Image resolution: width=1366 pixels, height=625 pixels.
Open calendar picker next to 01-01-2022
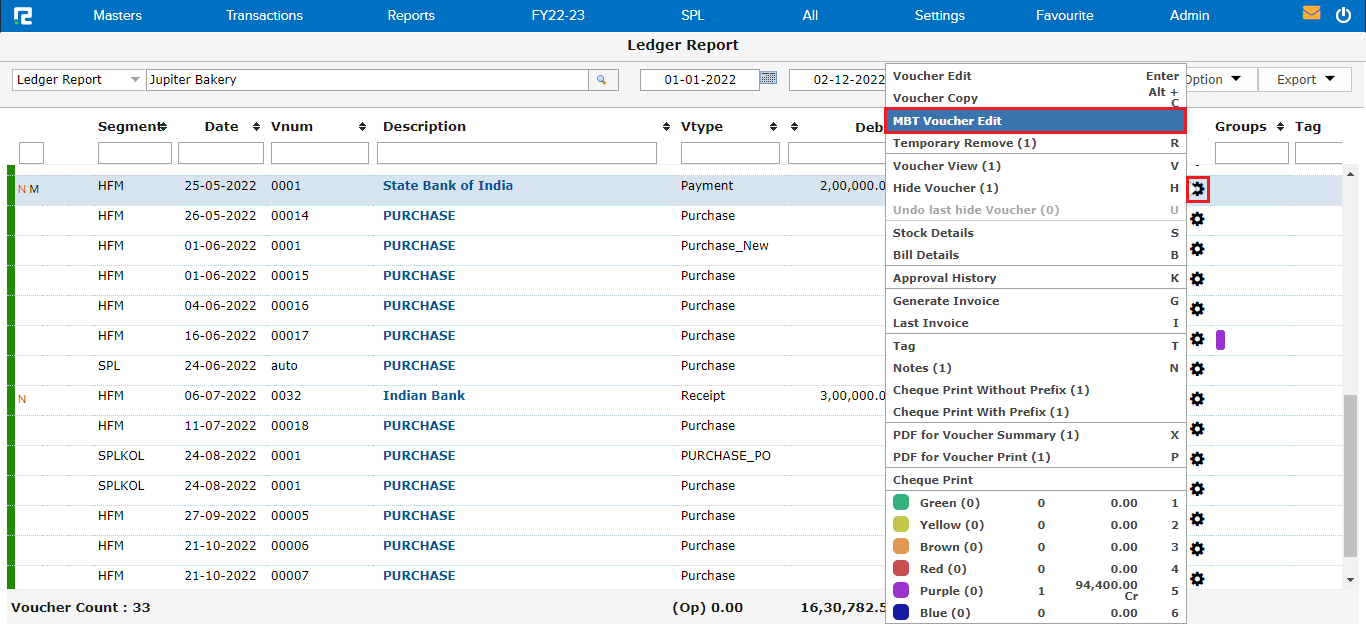click(768, 78)
